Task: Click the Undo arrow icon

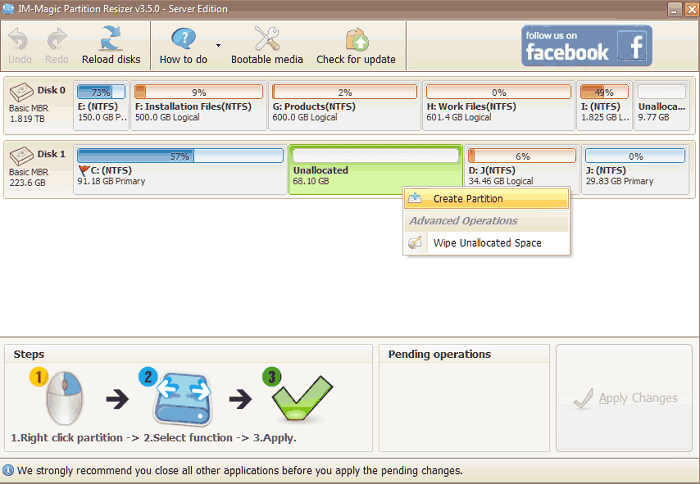Action: pyautogui.click(x=18, y=39)
